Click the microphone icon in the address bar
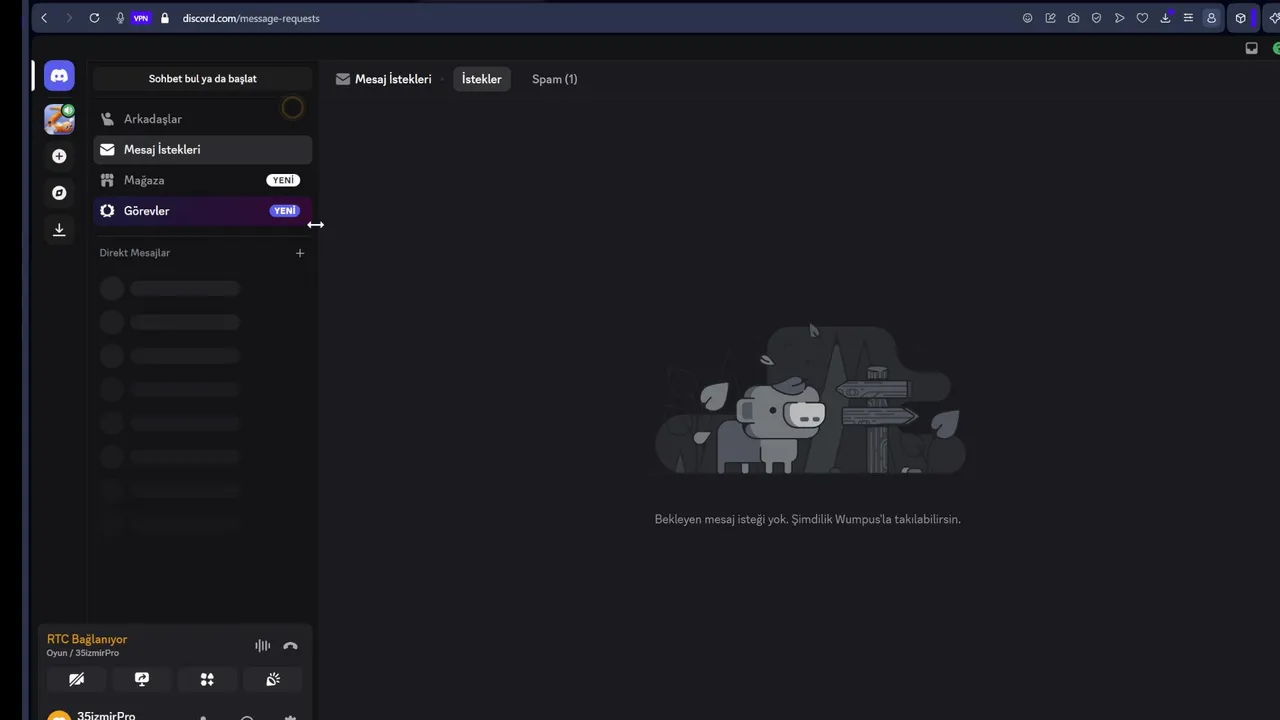Screen dimensions: 1280x720 [120, 18]
